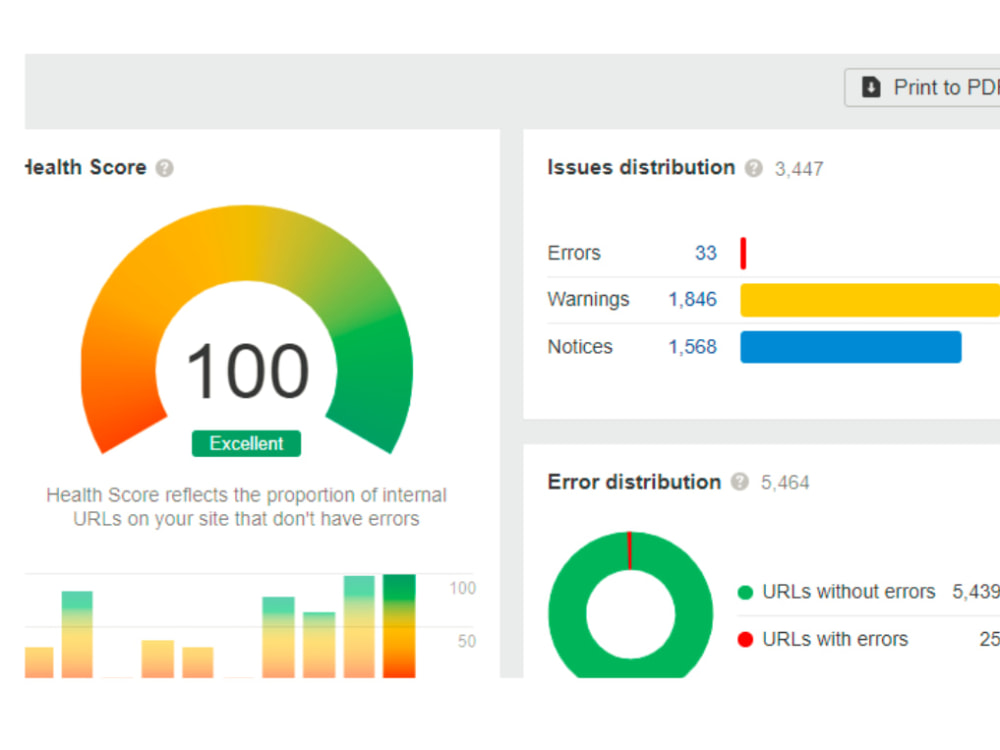Screen dimensions: 1000x750
Task: Open the Health Score help tooltip icon
Action: [165, 168]
